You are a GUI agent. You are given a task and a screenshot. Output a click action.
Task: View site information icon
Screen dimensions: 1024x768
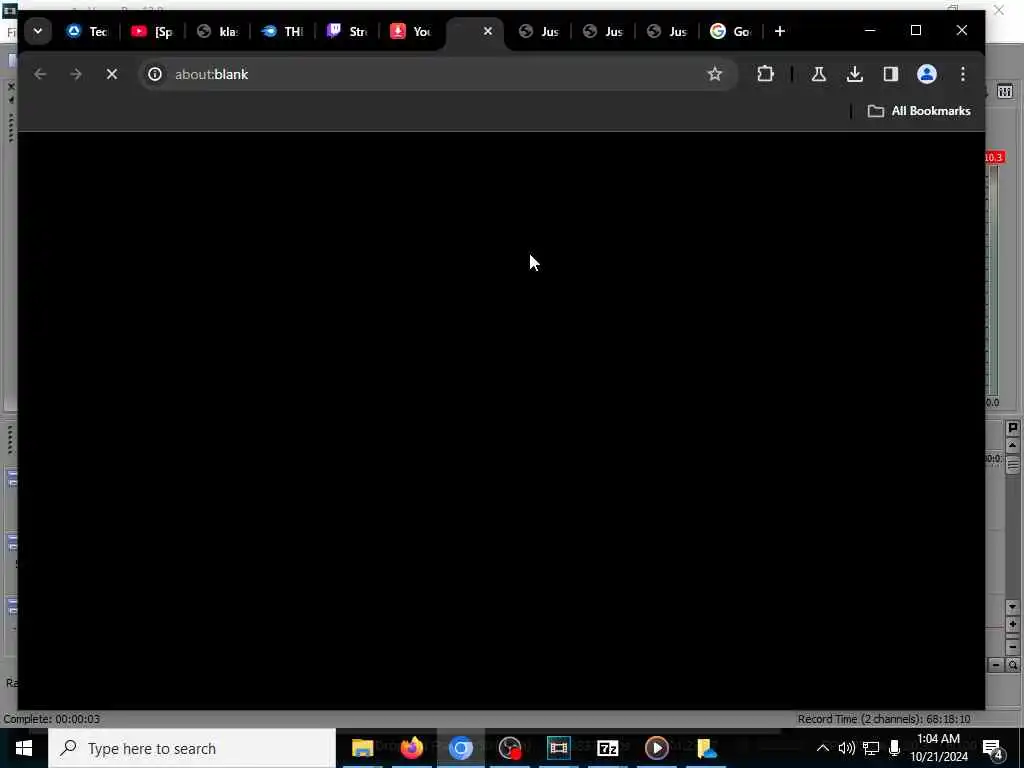[155, 74]
